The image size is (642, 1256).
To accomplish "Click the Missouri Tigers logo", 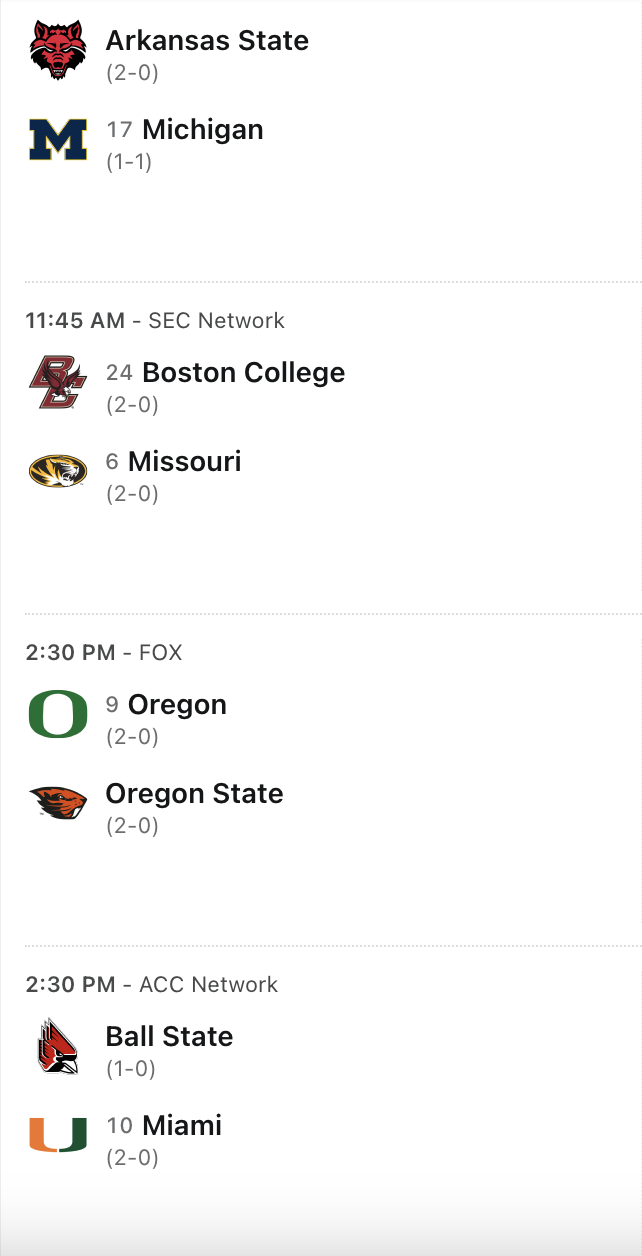I will (58, 472).
